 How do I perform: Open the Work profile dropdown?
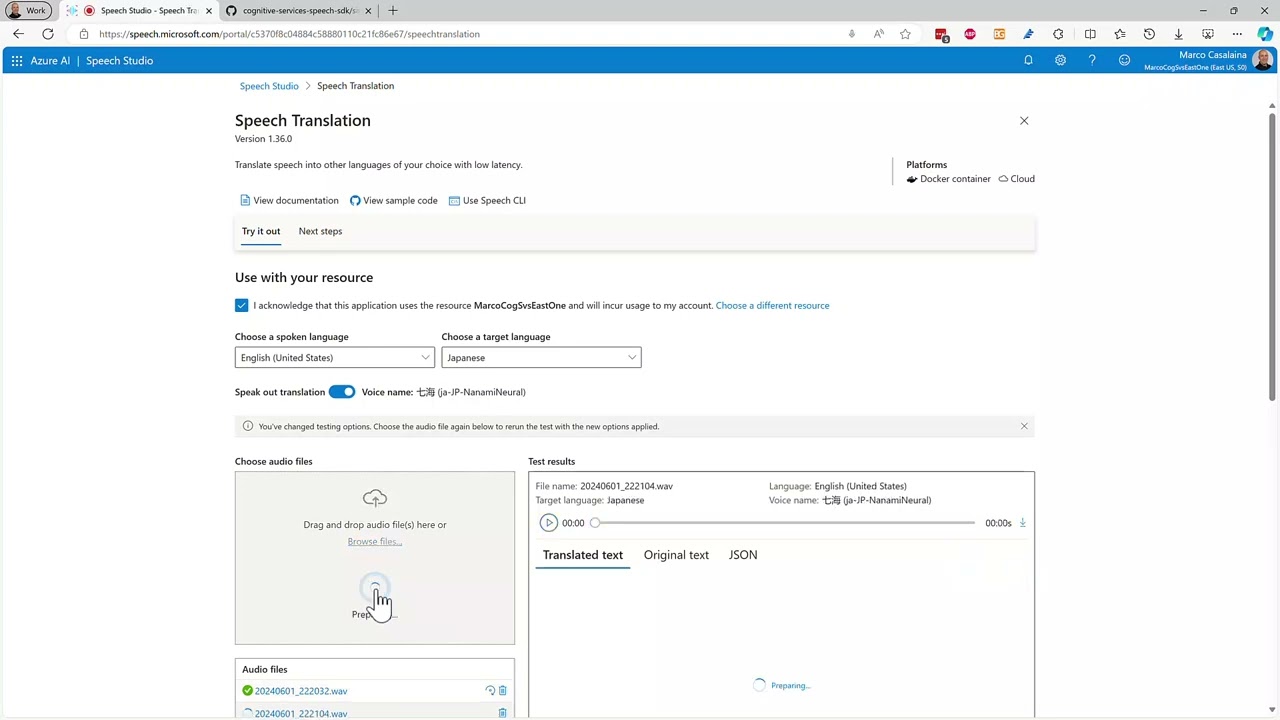[x=27, y=11]
